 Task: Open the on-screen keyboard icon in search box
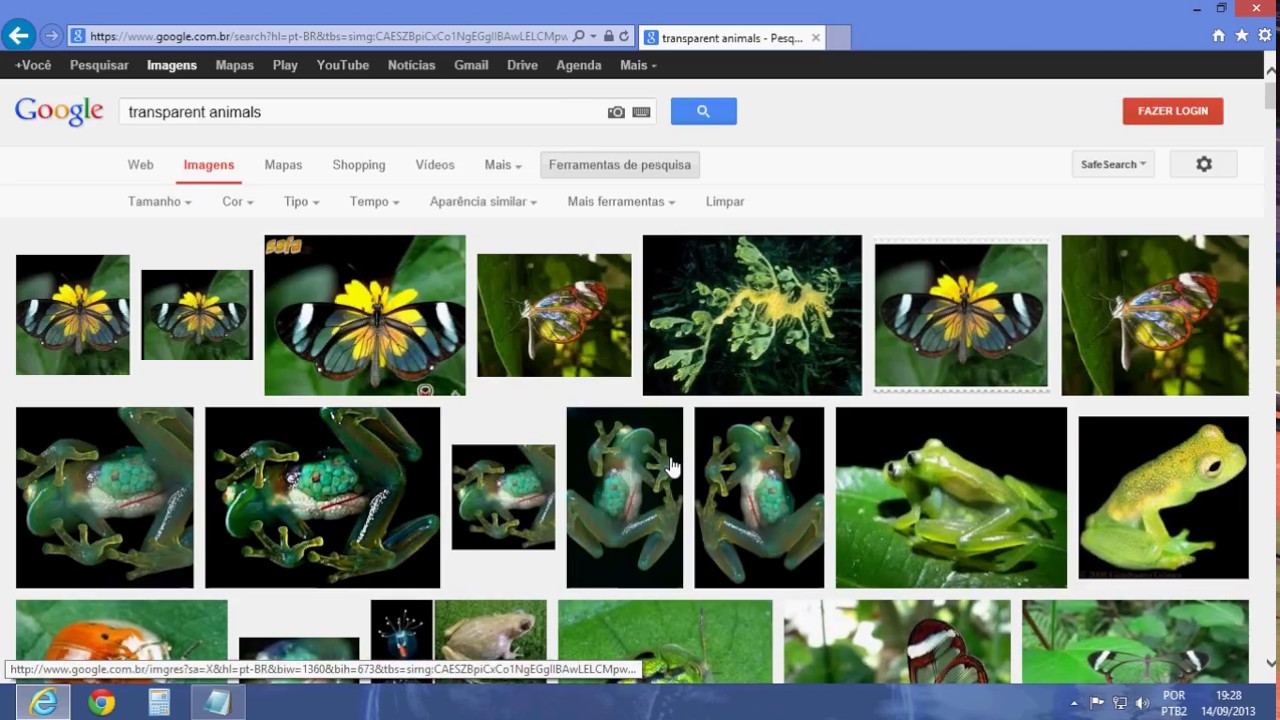click(x=641, y=112)
